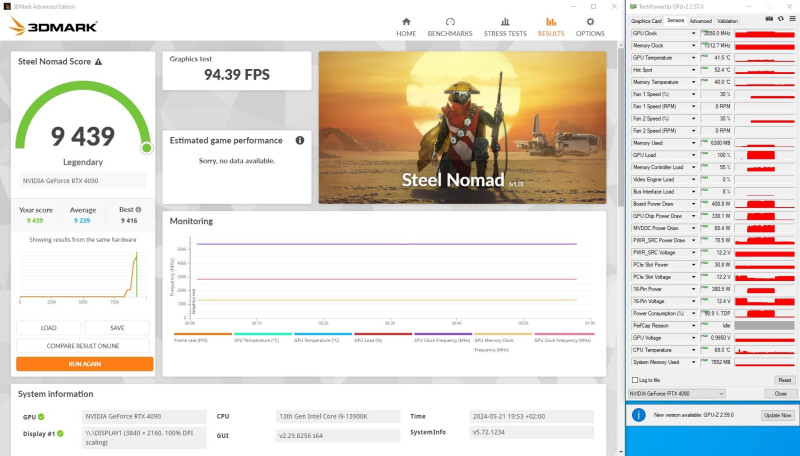Open 3DMark Options gear
The width and height of the screenshot is (800, 456).
[590, 27]
